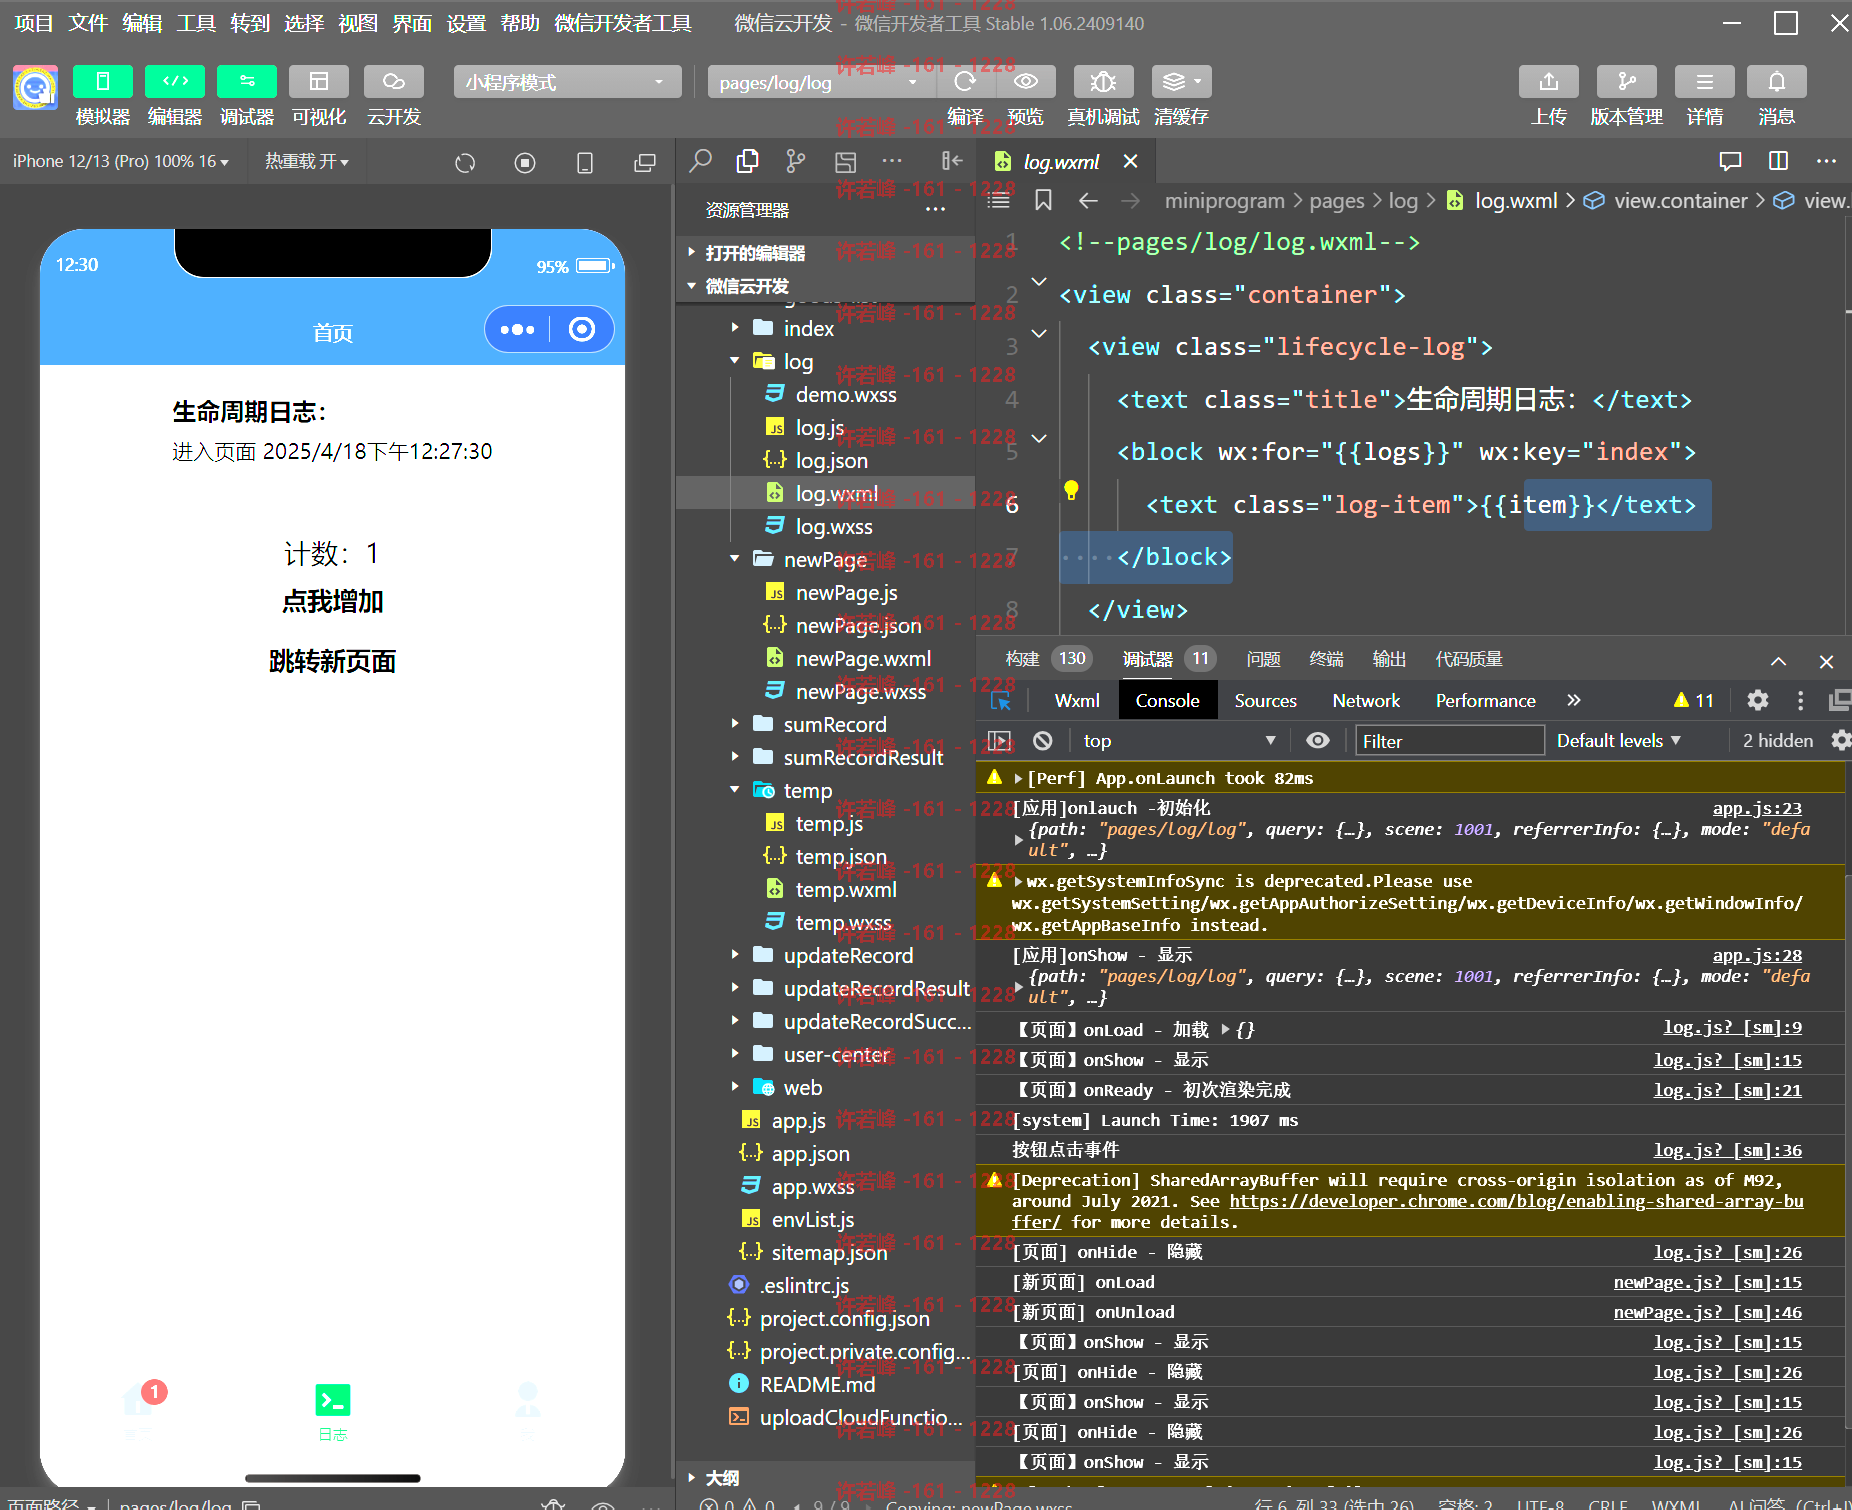This screenshot has height=1510, width=1852.
Task: Open the app.js:23 source link
Action: coord(1757,808)
